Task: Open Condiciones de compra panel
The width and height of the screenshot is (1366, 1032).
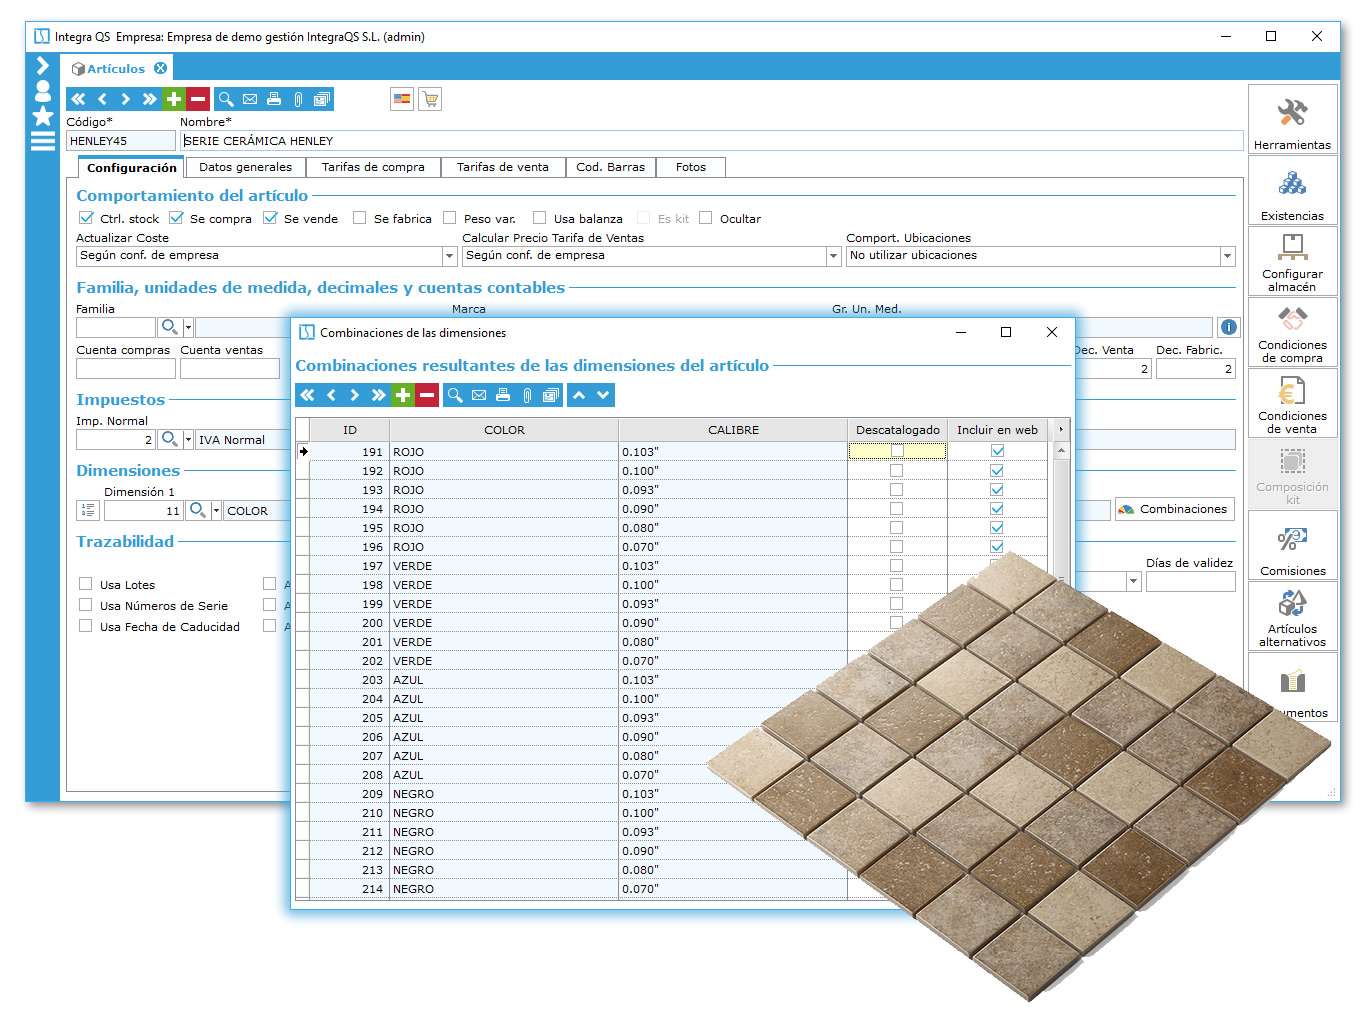Action: point(1292,330)
